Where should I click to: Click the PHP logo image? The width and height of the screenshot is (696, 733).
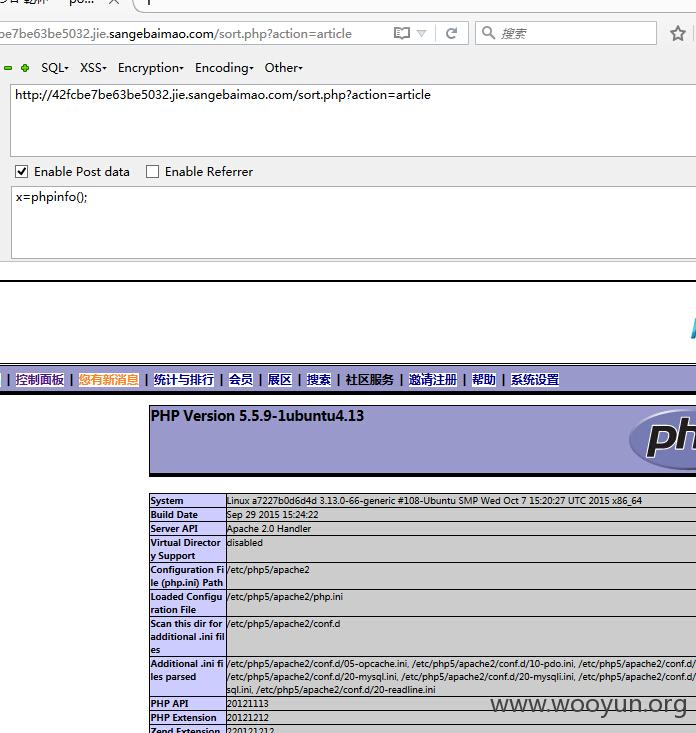(663, 438)
